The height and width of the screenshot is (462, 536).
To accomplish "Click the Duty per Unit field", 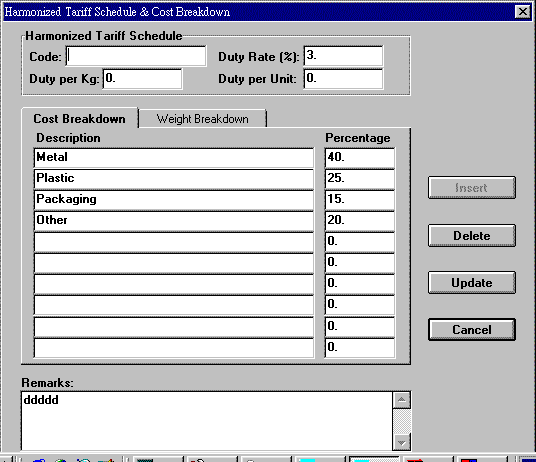I will point(343,79).
